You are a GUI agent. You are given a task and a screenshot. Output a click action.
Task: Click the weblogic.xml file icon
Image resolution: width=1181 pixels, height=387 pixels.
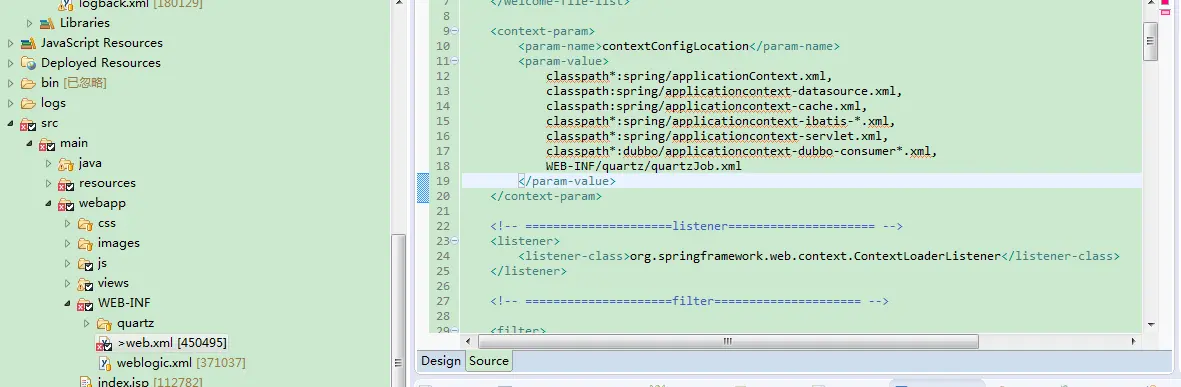click(105, 364)
